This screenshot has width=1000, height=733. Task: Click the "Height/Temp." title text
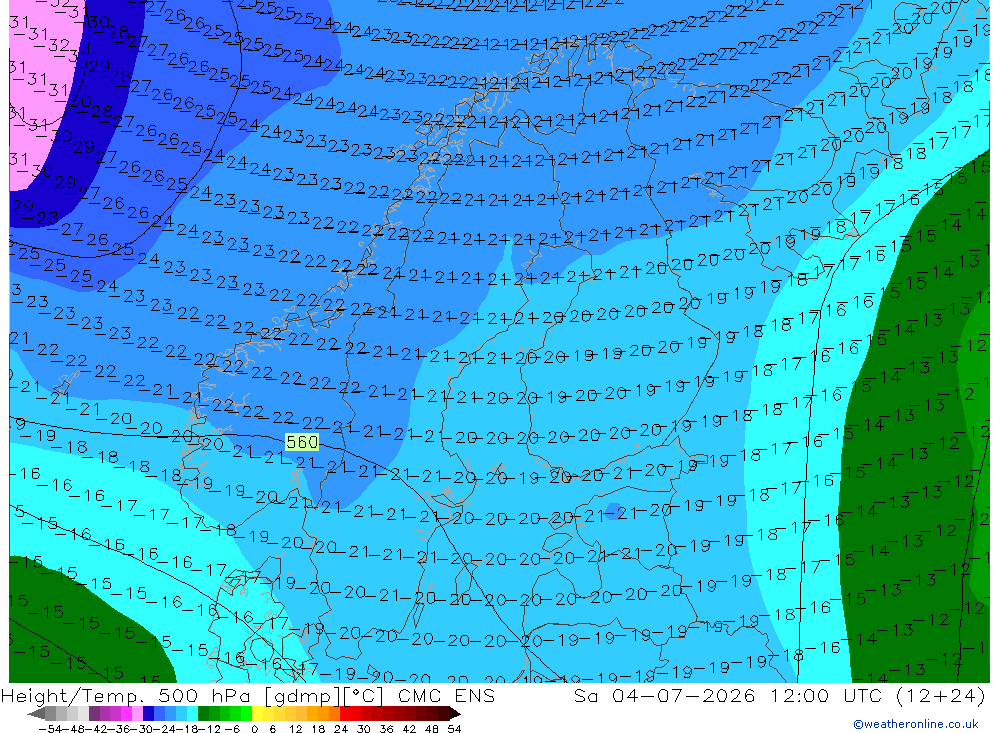click(72, 697)
